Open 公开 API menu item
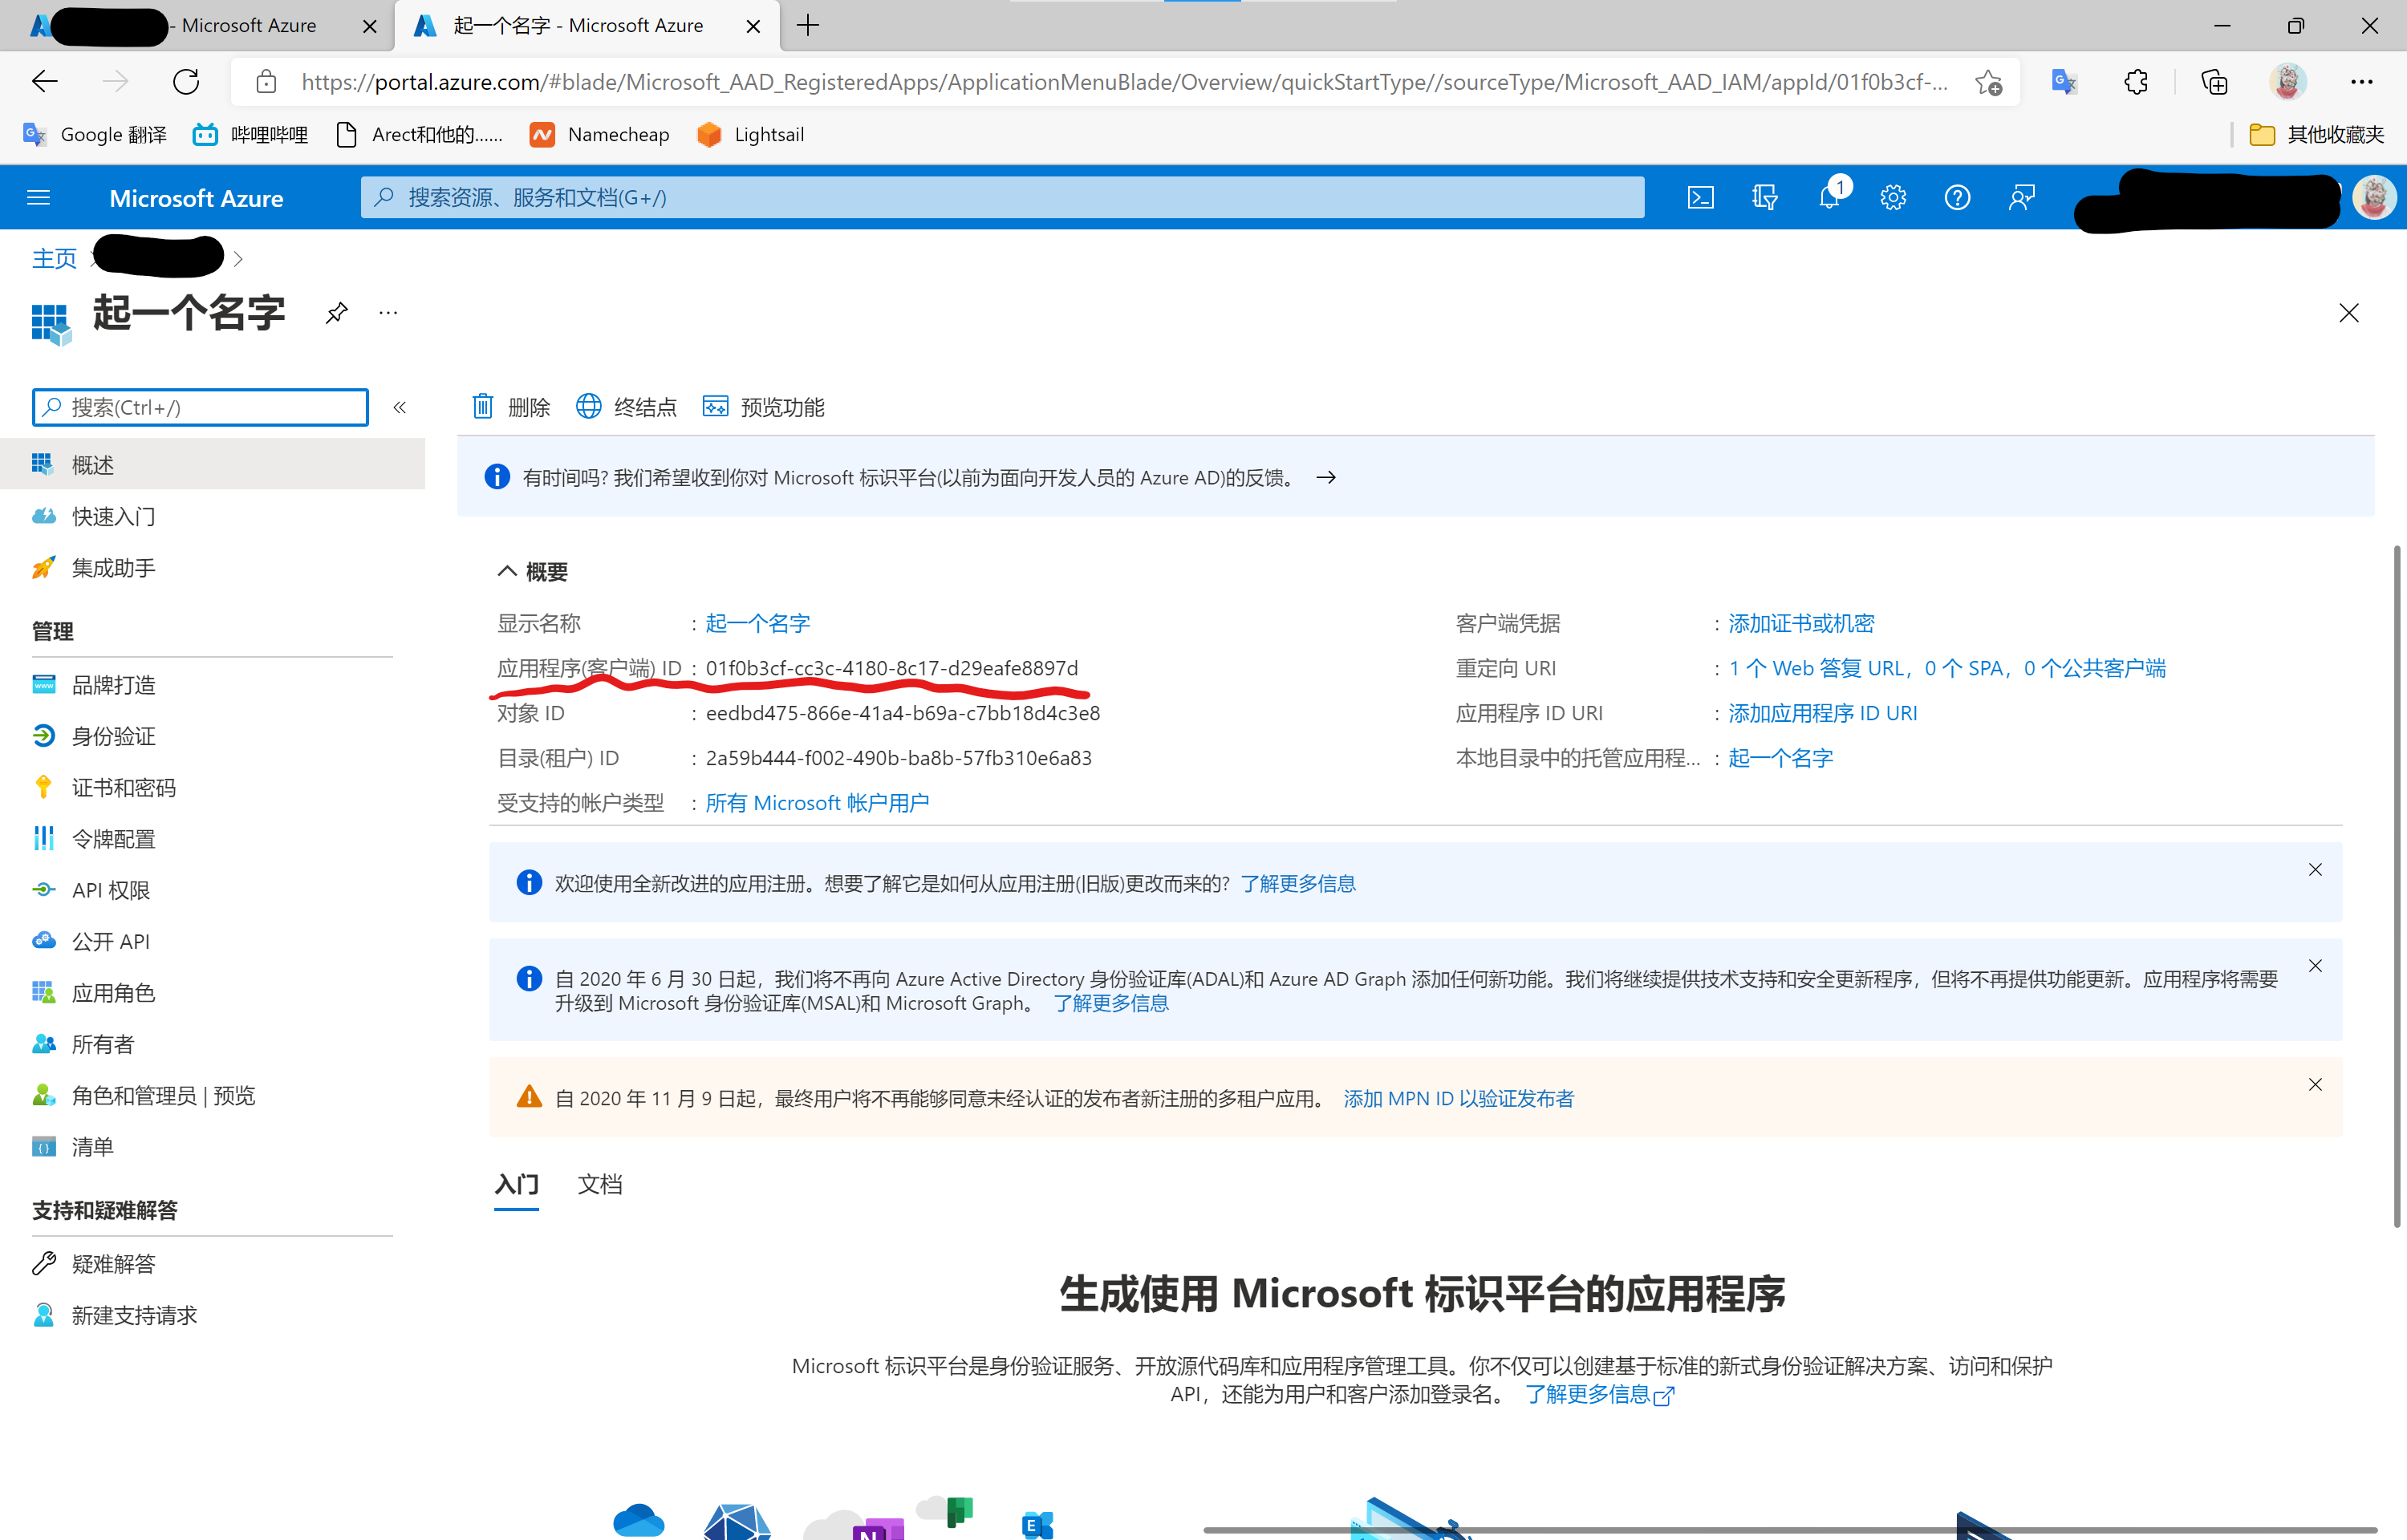The width and height of the screenshot is (2407, 1540). 212,941
